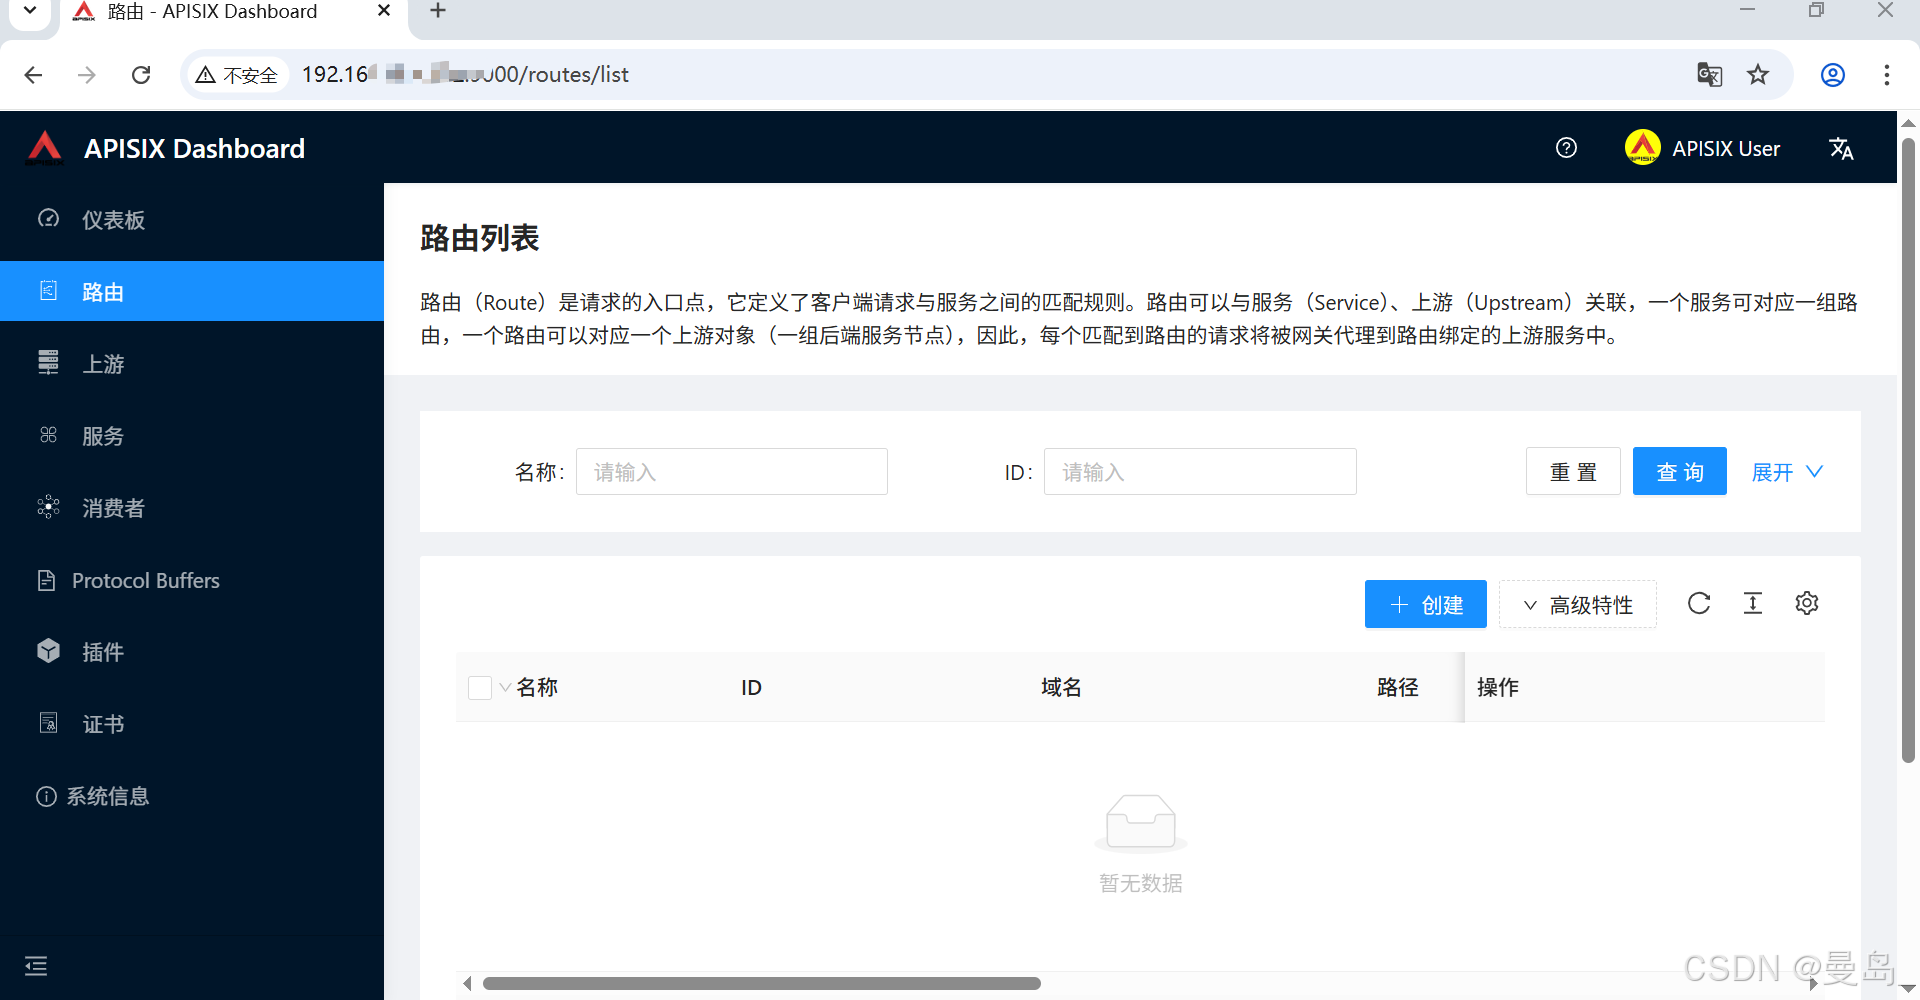Change table density with column height icon
1920x1000 pixels.
(x=1753, y=603)
